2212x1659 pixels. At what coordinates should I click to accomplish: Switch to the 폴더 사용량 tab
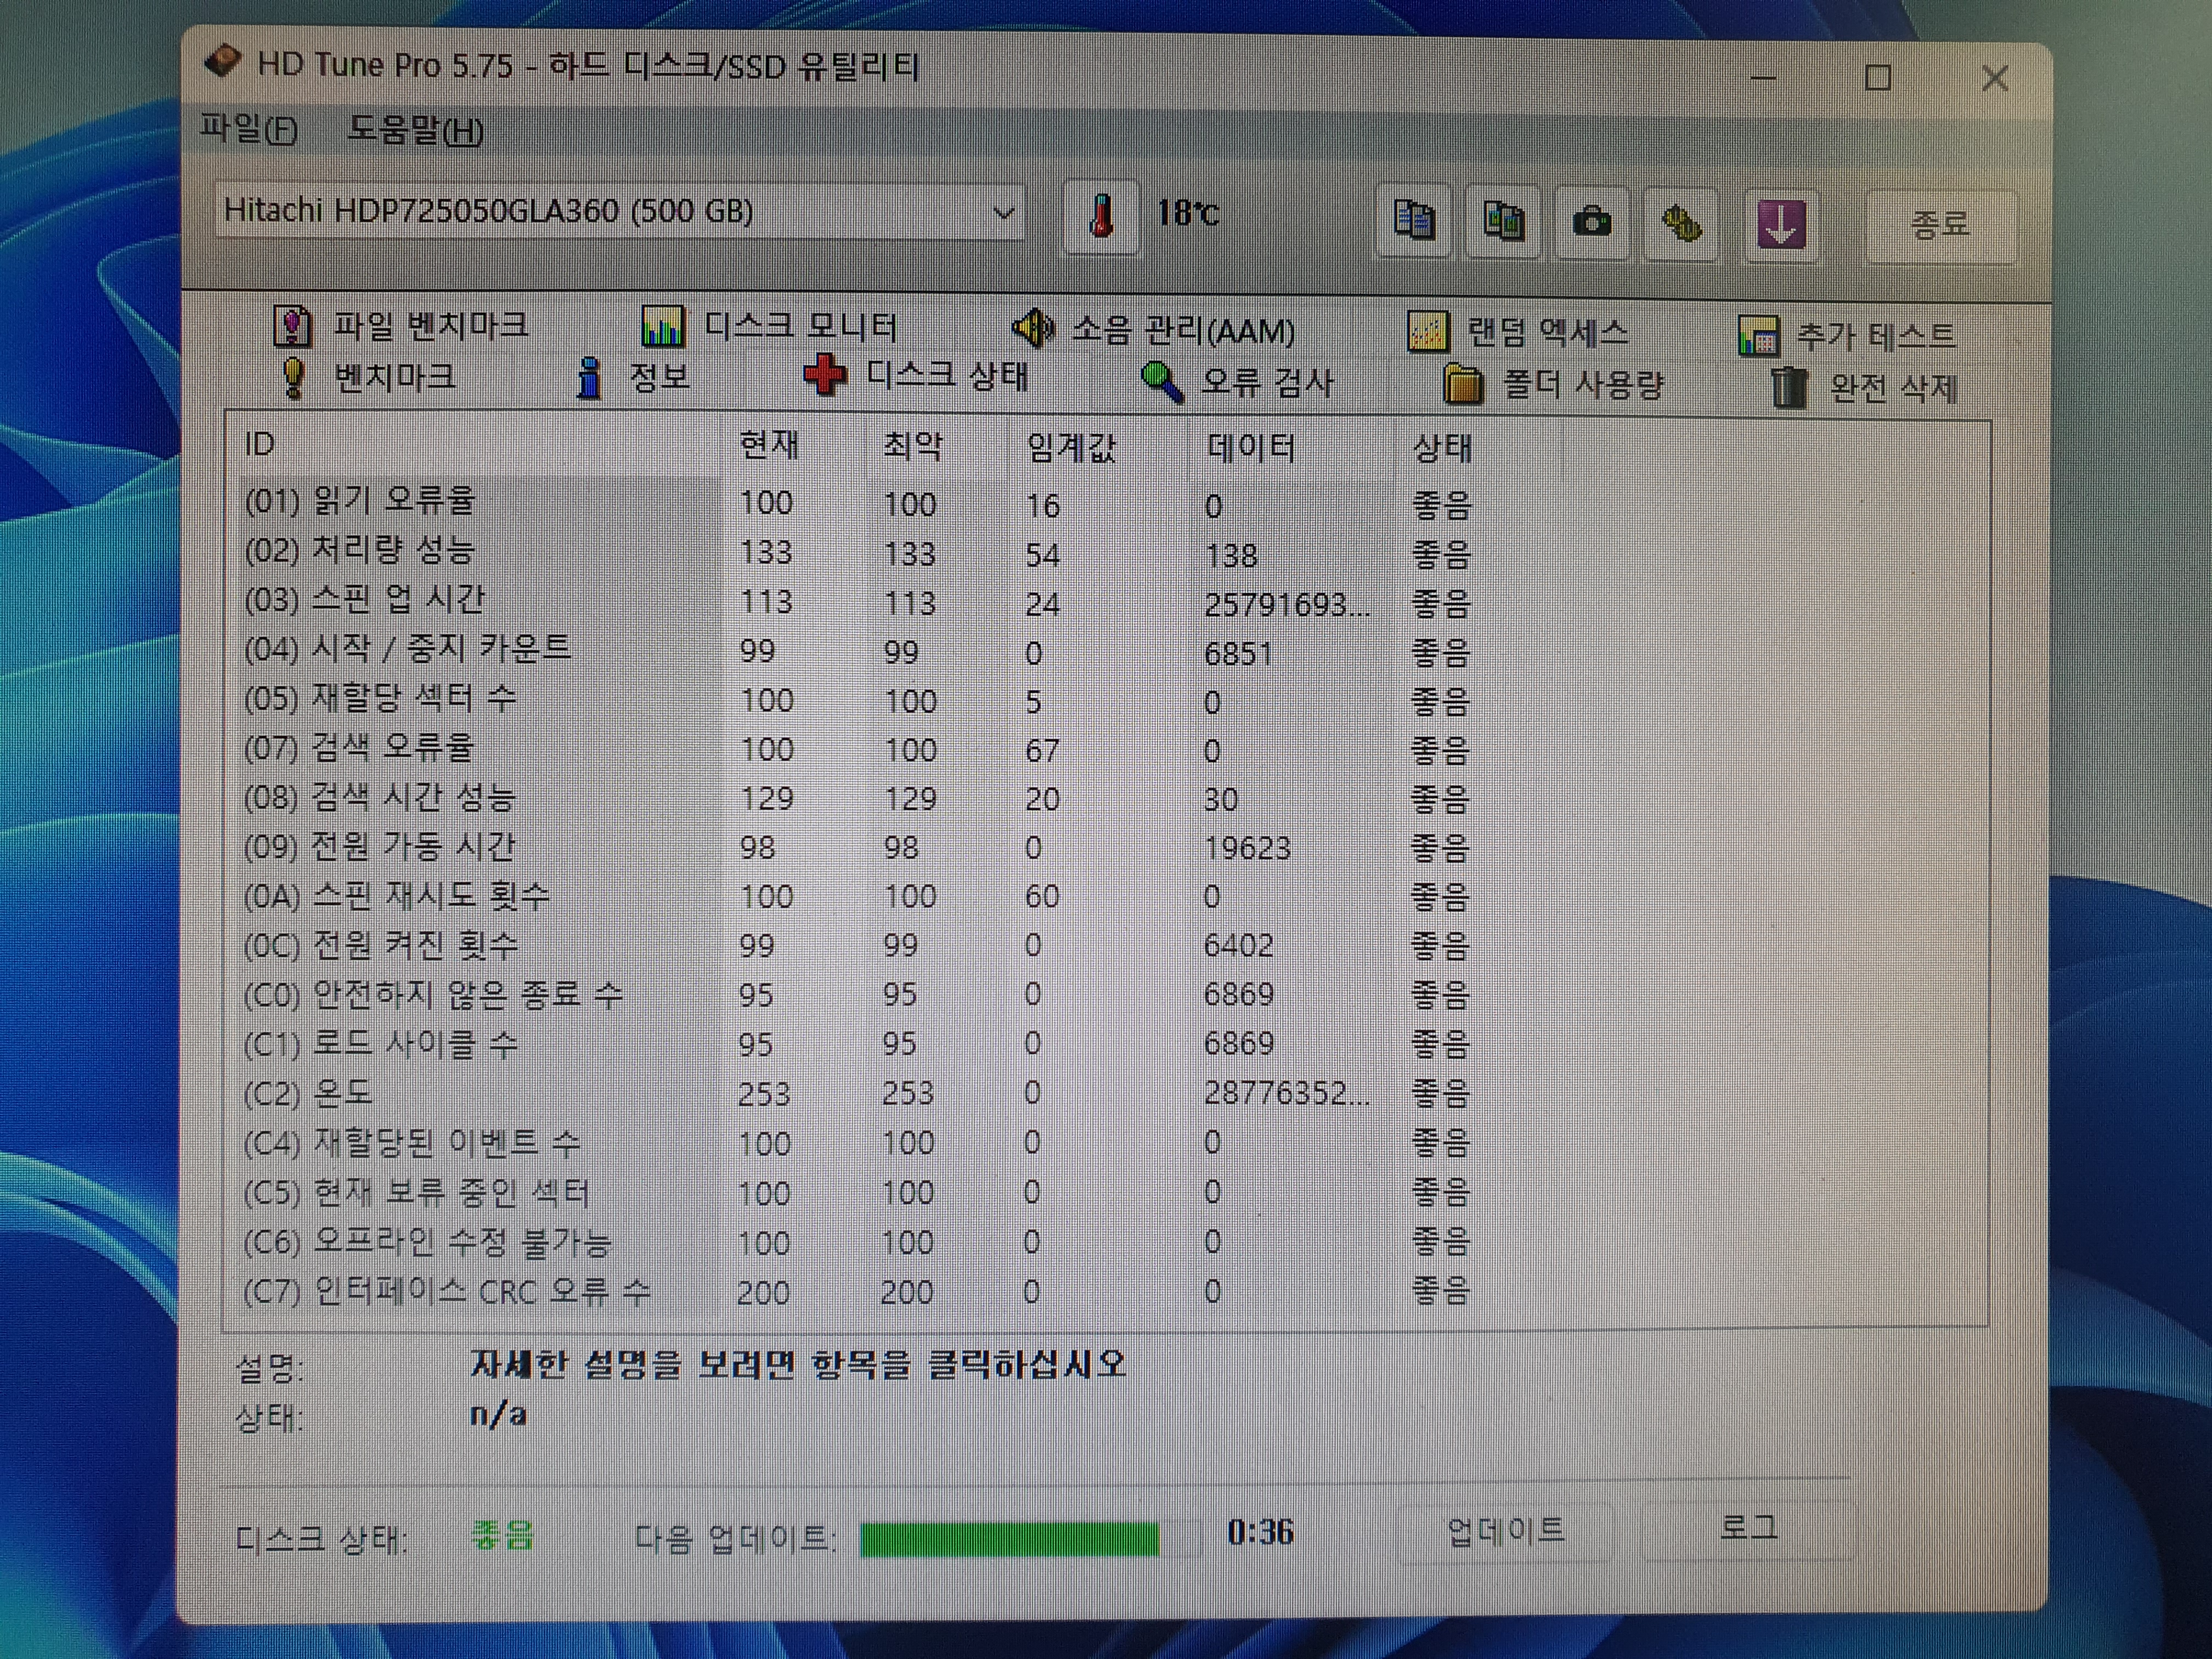point(1554,385)
